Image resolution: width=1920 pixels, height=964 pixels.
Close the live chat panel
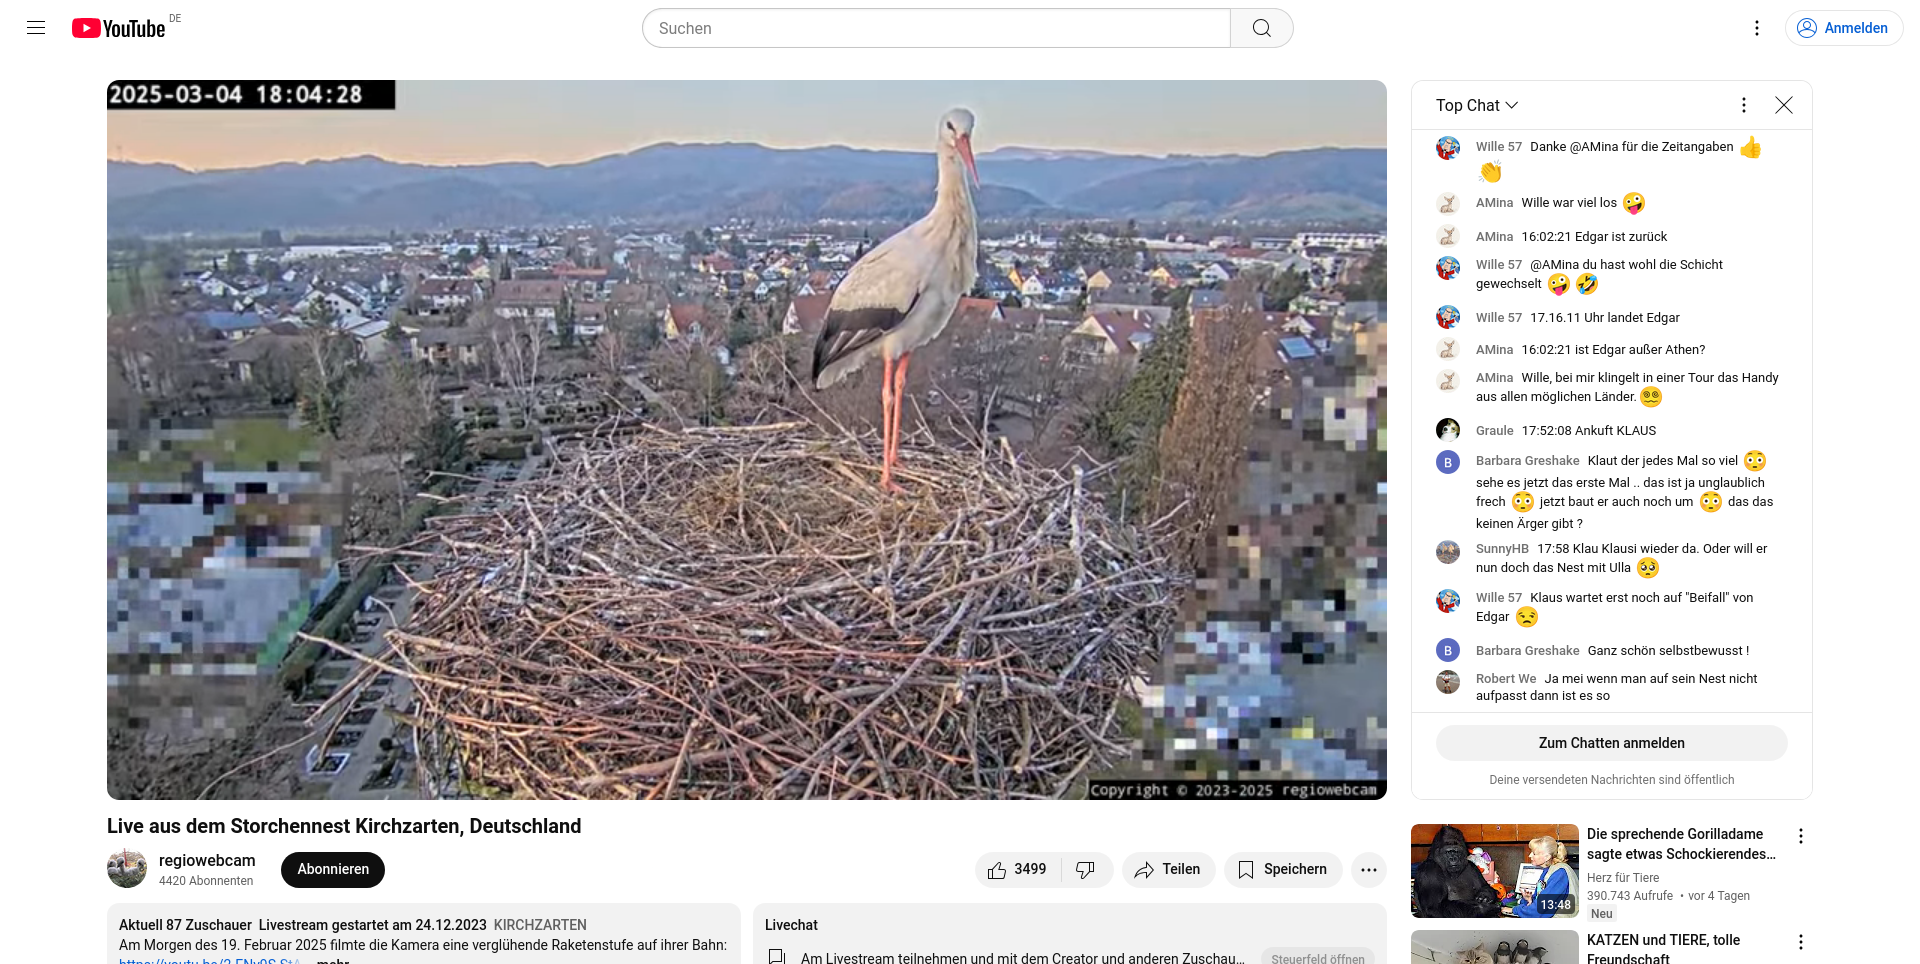click(1784, 105)
